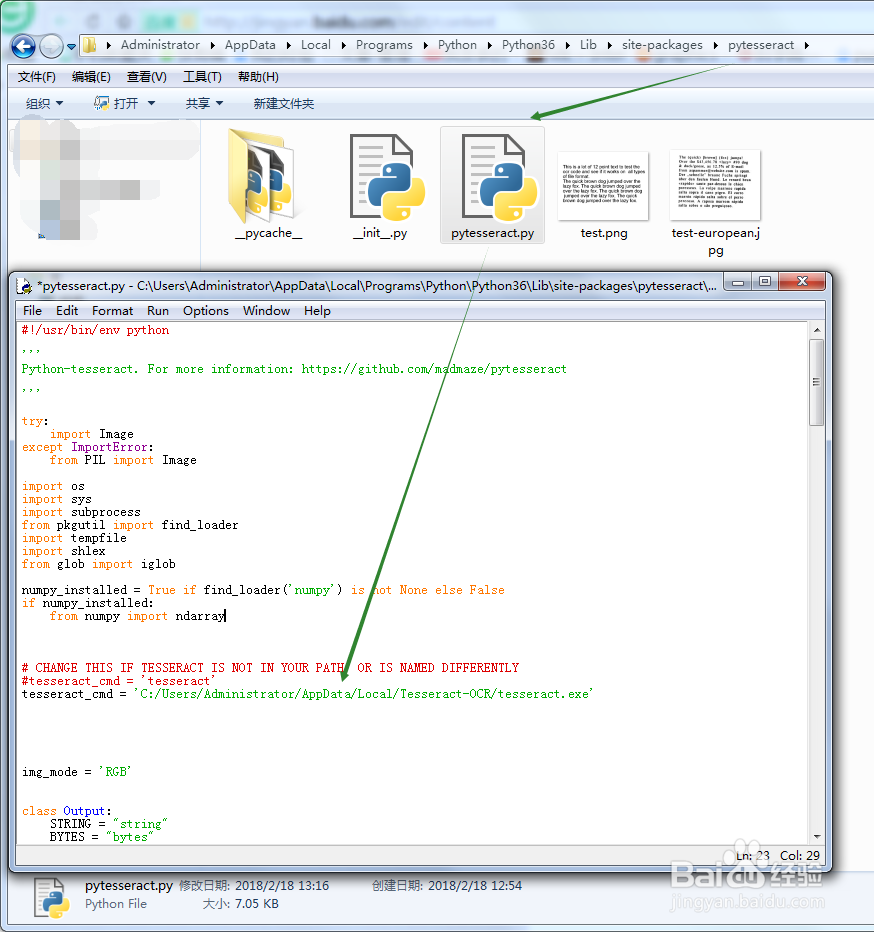874x932 pixels.
Task: Click the IDLE window title icon
Action: [25, 286]
